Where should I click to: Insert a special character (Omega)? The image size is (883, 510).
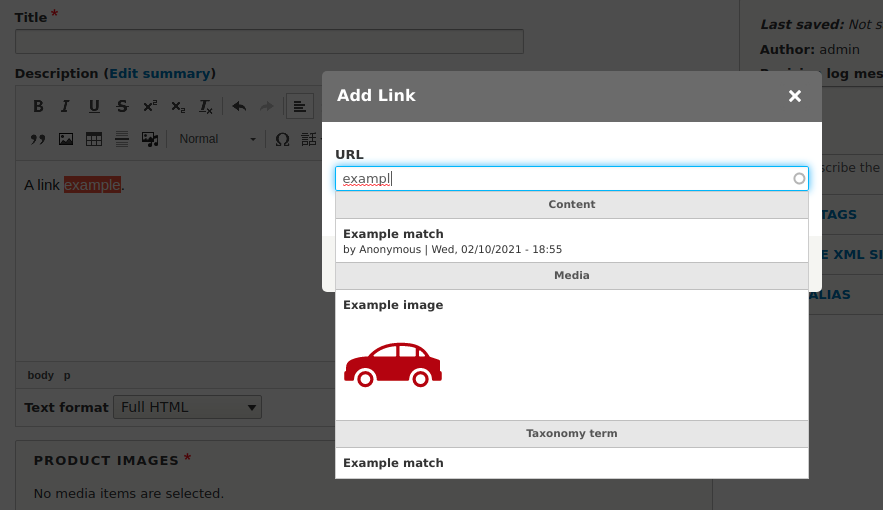click(282, 139)
